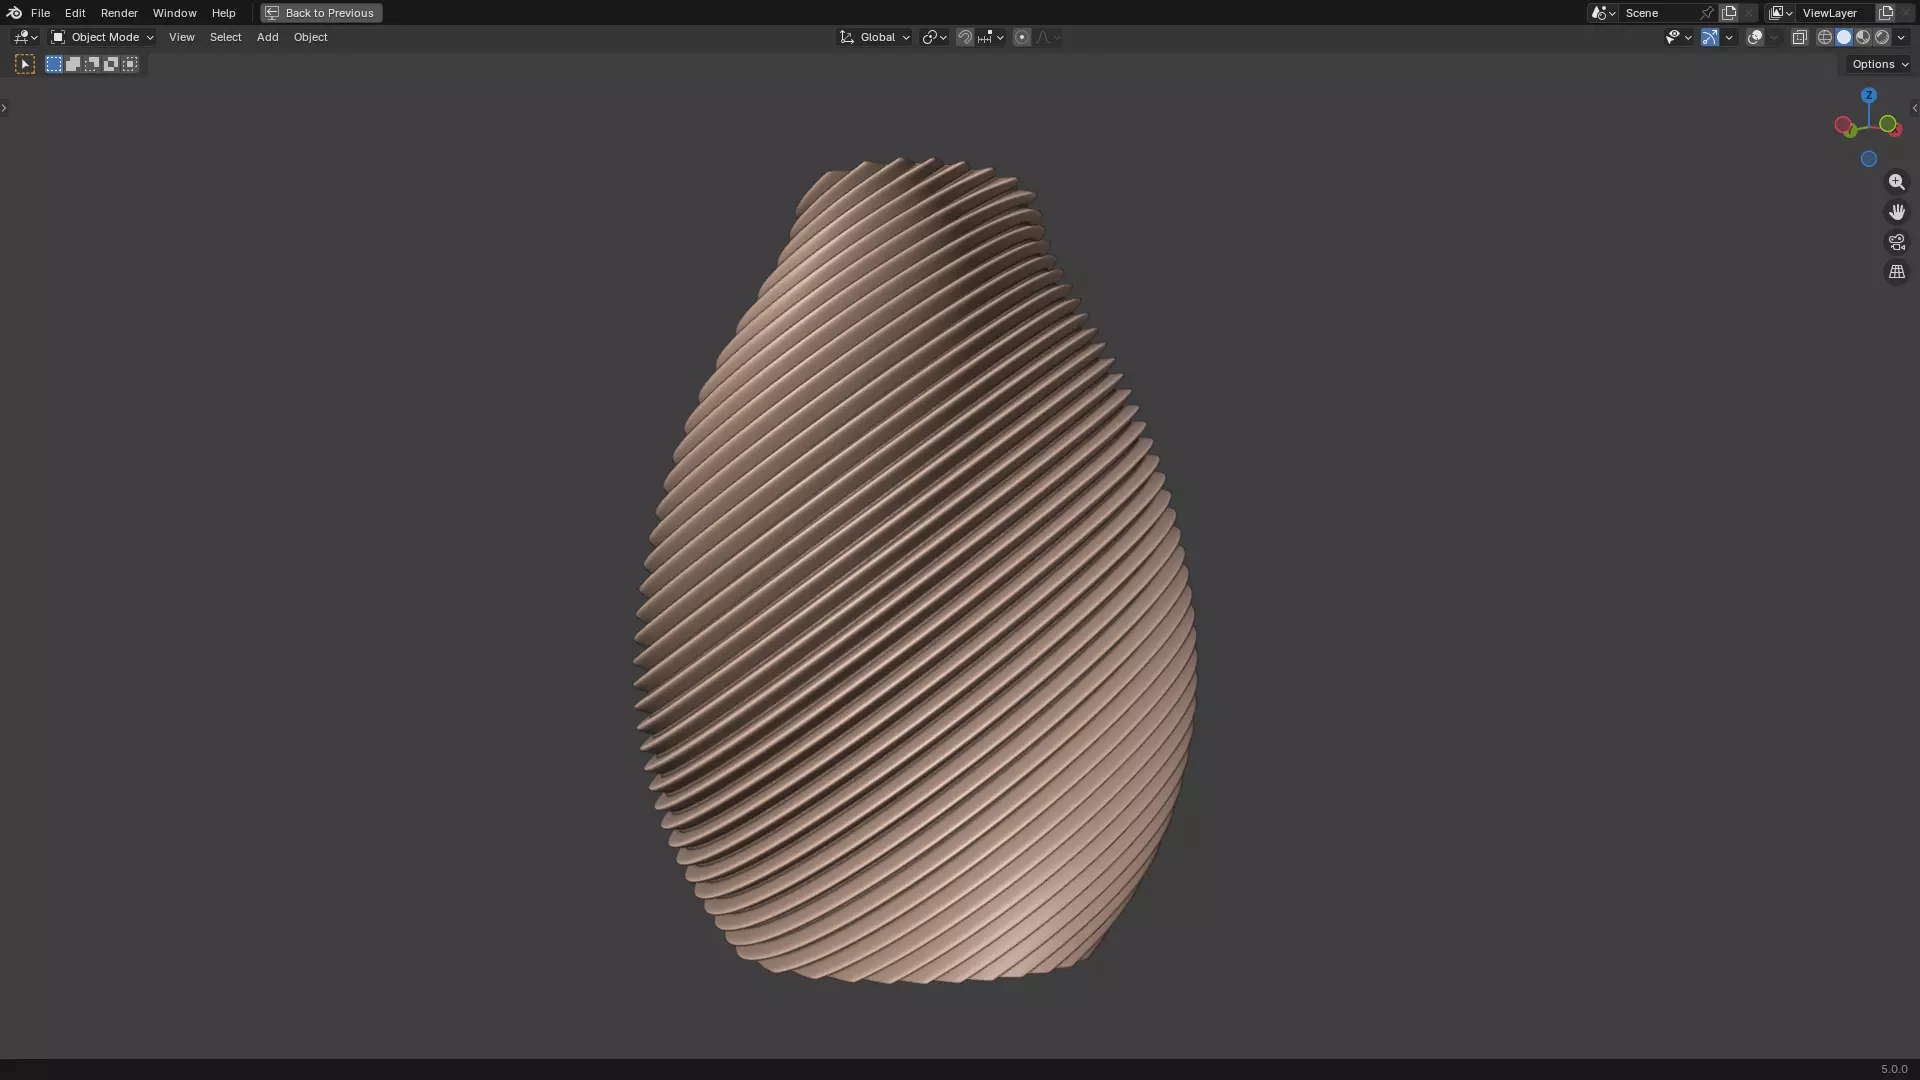Switch to rendered viewport shading
Viewport: 1920px width, 1080px height.
tap(1882, 37)
